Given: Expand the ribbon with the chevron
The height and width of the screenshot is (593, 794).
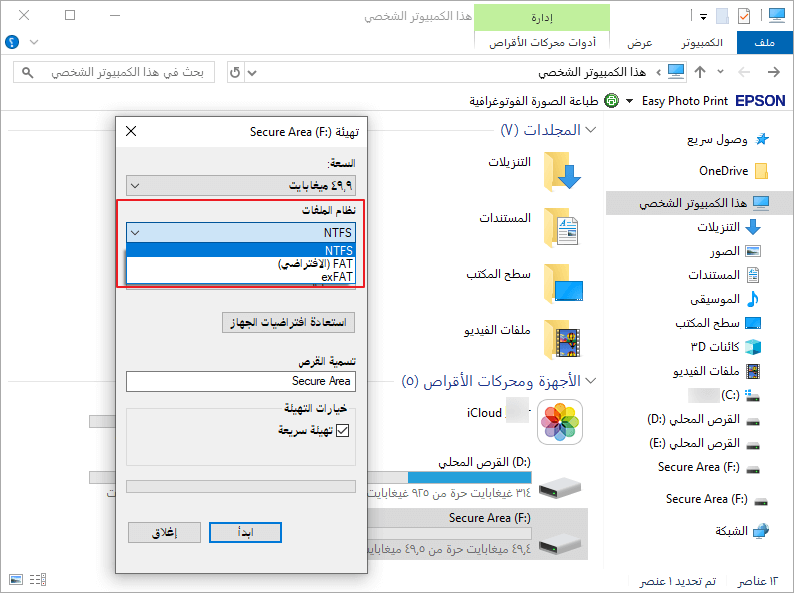Looking at the screenshot, I should (x=34, y=42).
